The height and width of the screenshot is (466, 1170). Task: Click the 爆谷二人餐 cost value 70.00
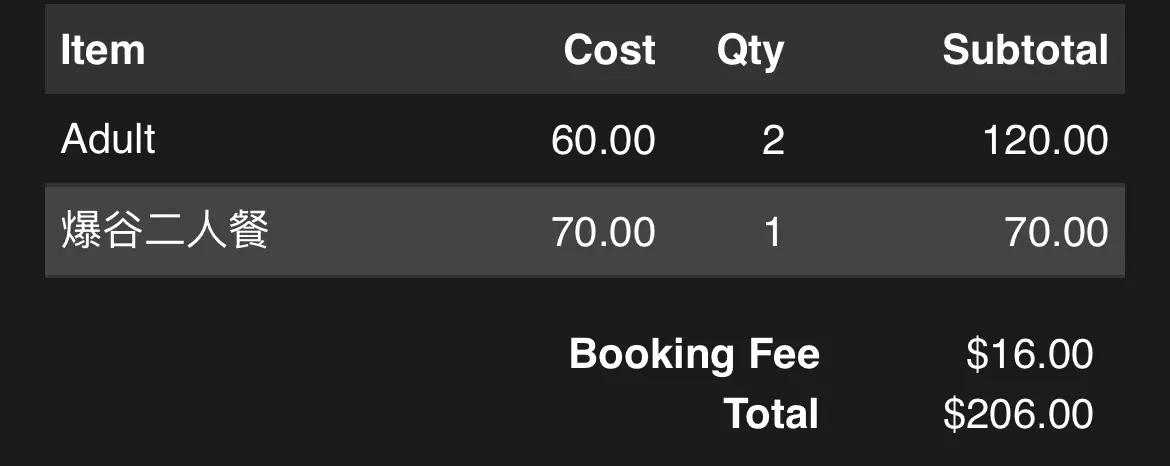pos(604,232)
